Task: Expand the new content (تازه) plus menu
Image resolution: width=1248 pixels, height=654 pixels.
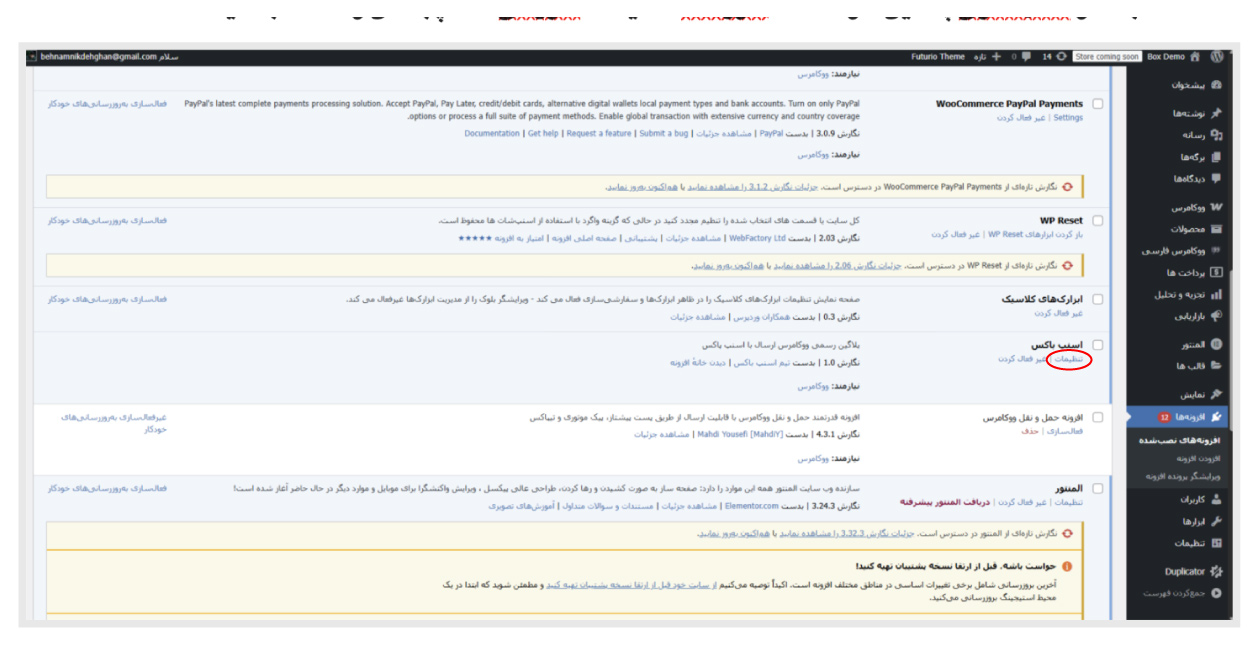Action: (x=995, y=57)
